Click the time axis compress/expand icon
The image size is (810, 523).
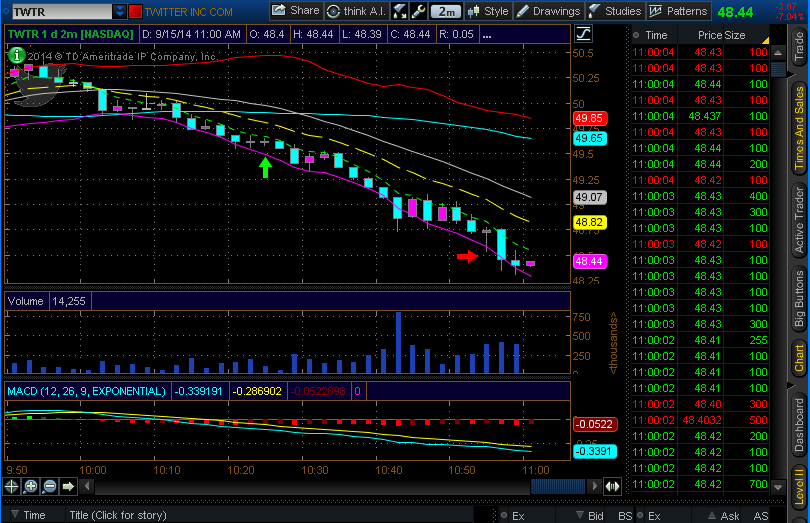[x=612, y=486]
